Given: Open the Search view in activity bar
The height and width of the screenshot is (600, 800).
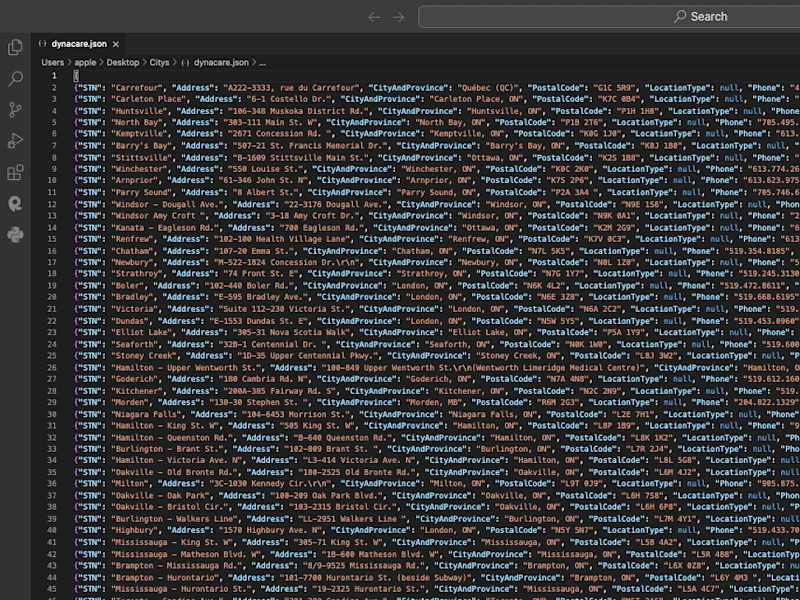Looking at the screenshot, I should pyautogui.click(x=15, y=79).
